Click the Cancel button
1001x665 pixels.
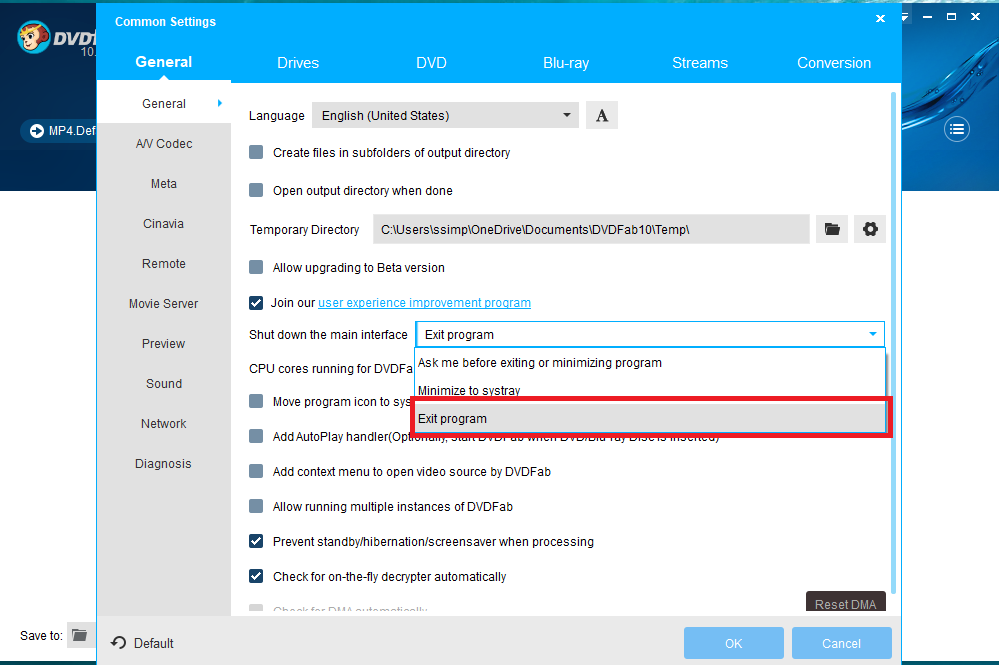(x=841, y=643)
